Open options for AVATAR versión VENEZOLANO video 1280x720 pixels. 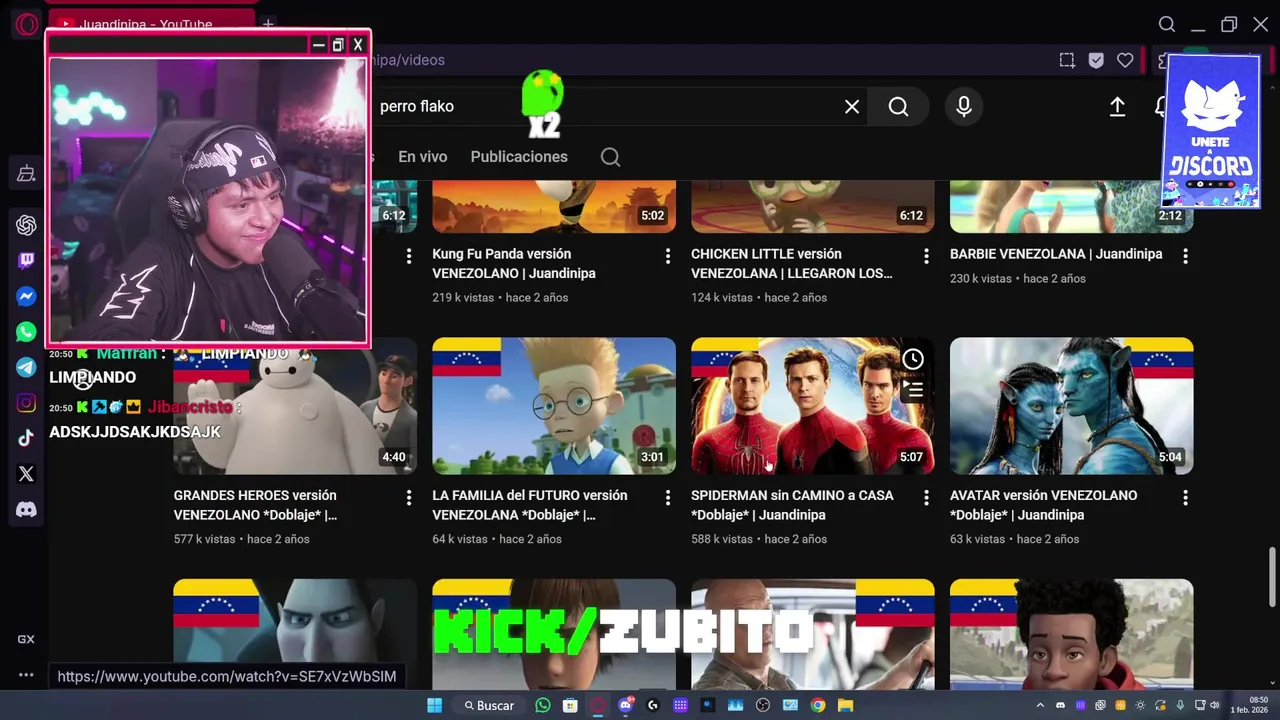point(1185,497)
